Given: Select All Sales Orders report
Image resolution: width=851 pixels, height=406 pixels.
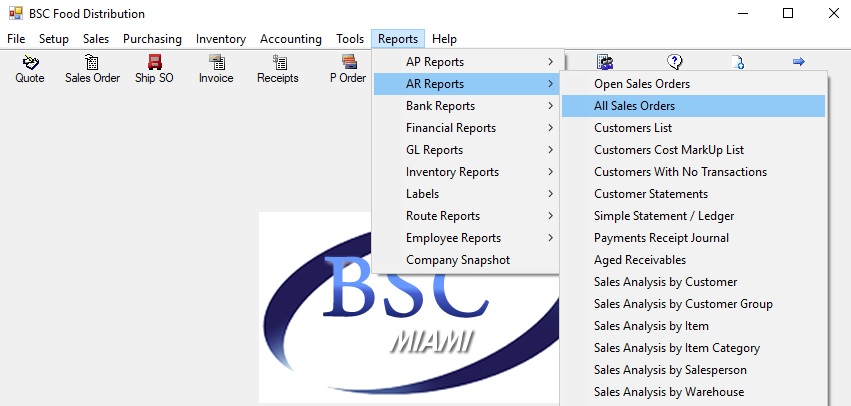Looking at the screenshot, I should (x=693, y=106).
